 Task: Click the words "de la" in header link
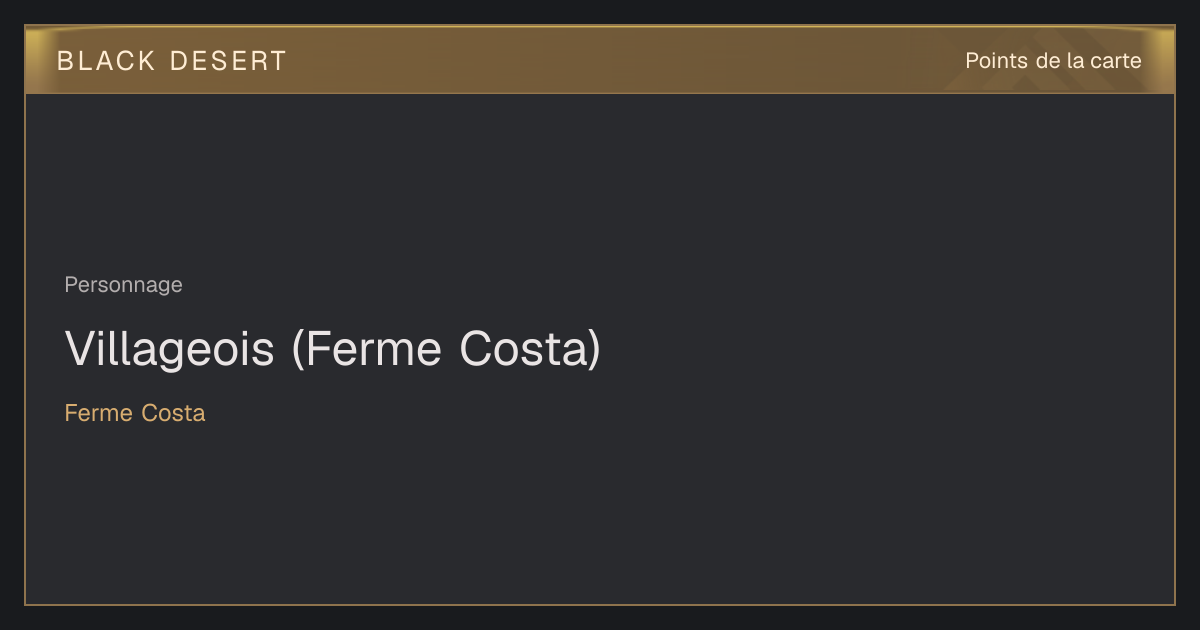(1060, 61)
